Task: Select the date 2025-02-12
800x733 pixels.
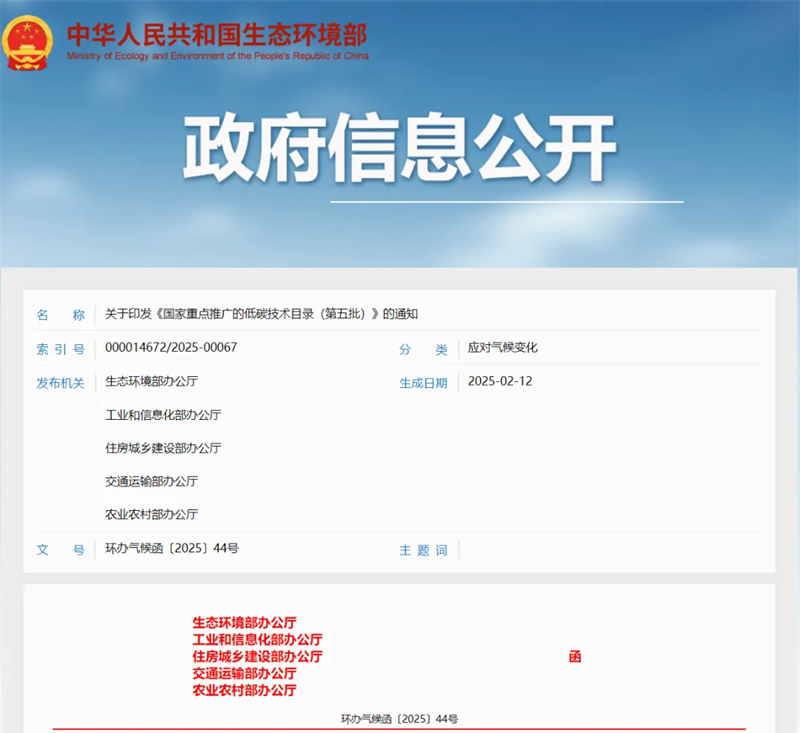Action: point(500,381)
